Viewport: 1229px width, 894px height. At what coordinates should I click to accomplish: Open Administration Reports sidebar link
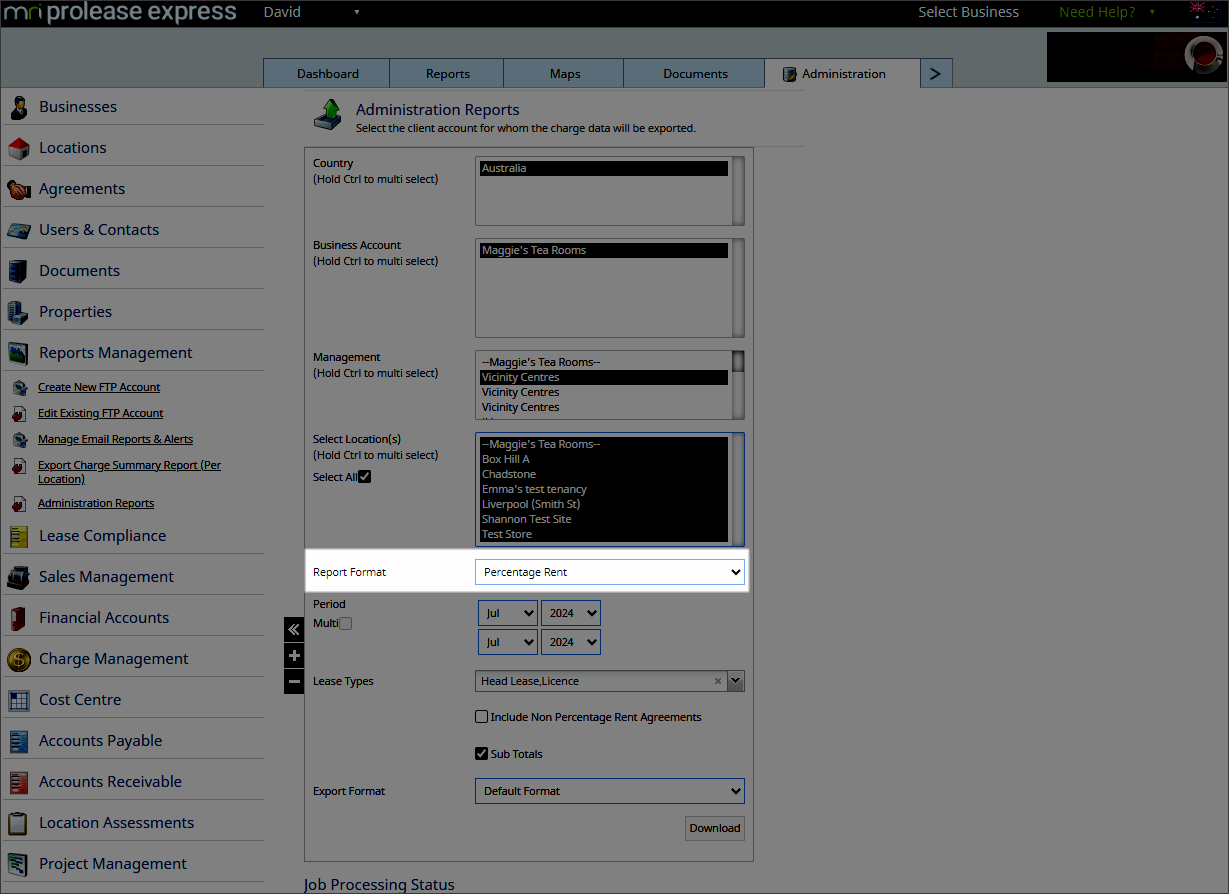(x=96, y=503)
